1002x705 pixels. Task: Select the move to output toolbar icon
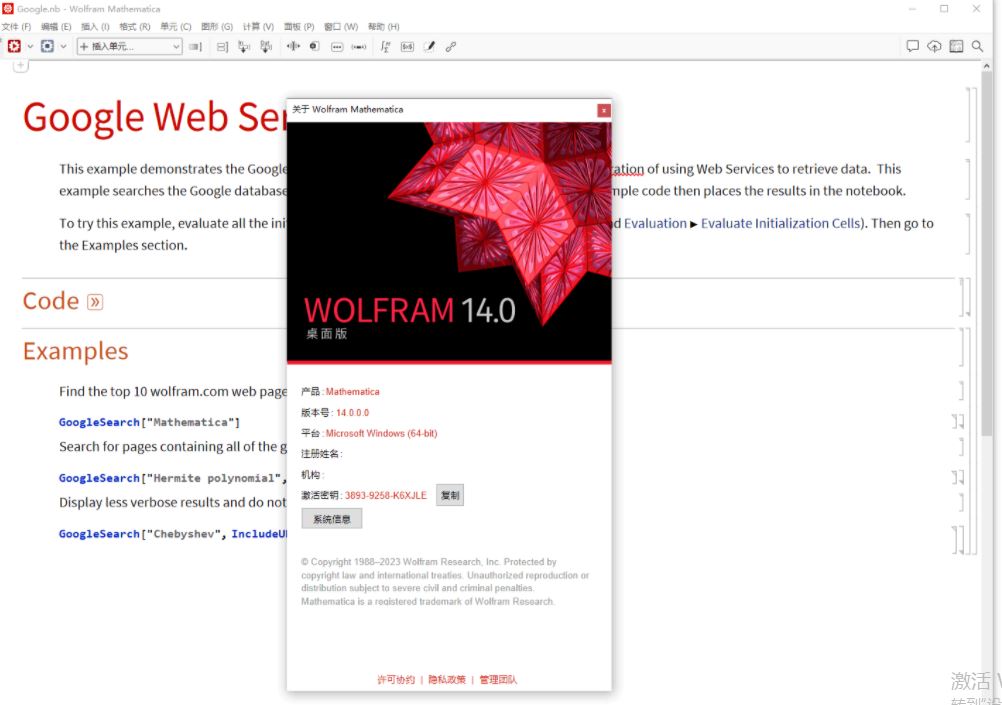click(265, 46)
